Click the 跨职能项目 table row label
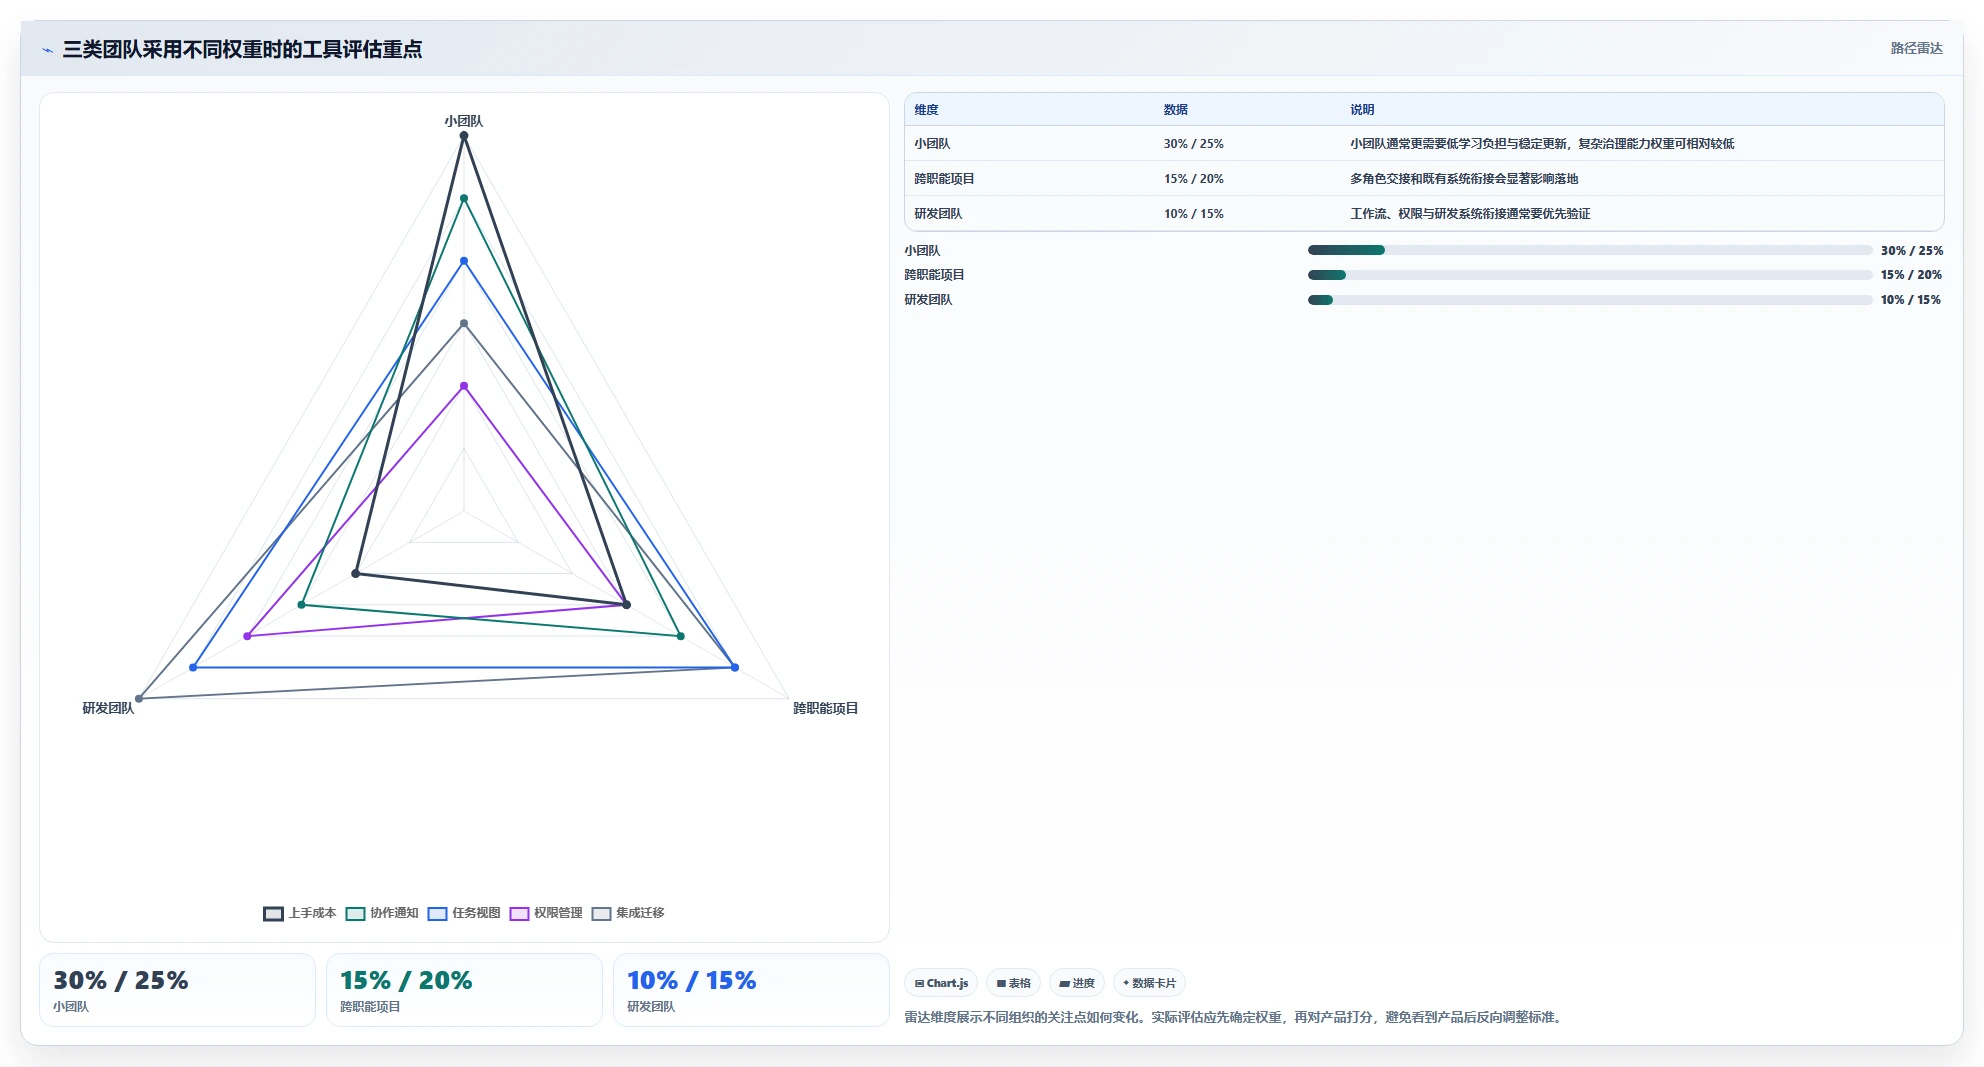The height and width of the screenshot is (1067, 1984). coord(944,179)
